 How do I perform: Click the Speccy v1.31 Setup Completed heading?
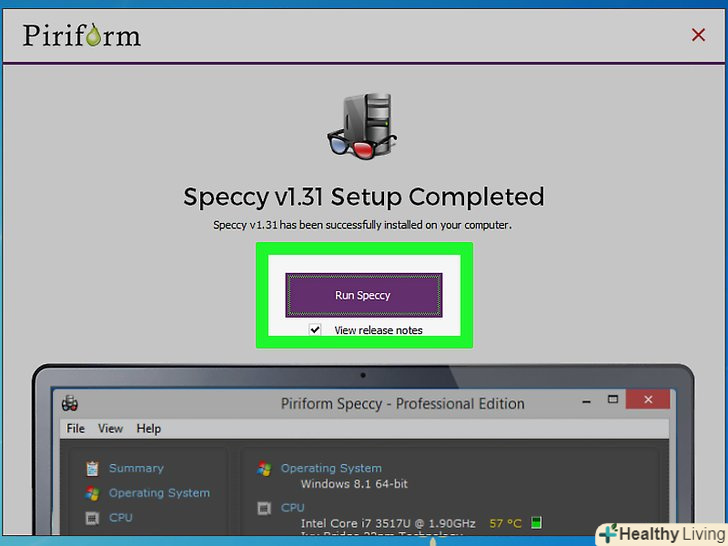(364, 197)
